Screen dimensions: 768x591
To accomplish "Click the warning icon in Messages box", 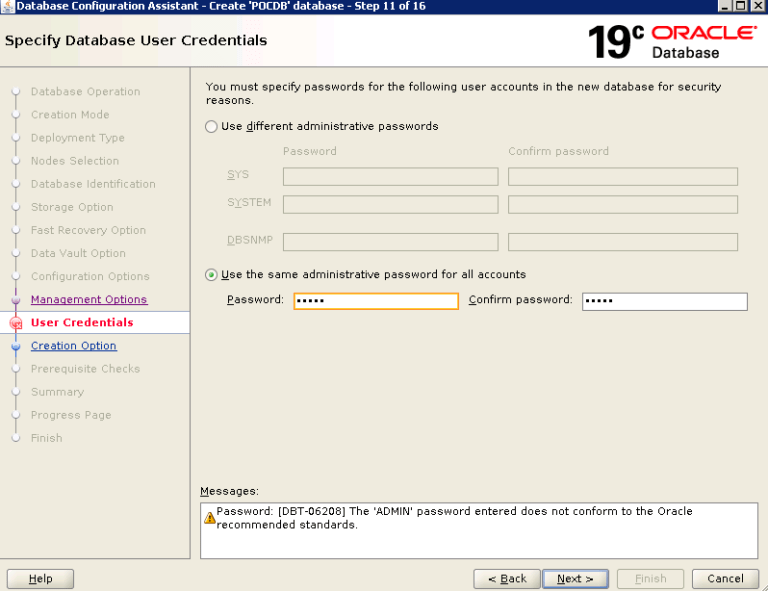I will tap(210, 518).
